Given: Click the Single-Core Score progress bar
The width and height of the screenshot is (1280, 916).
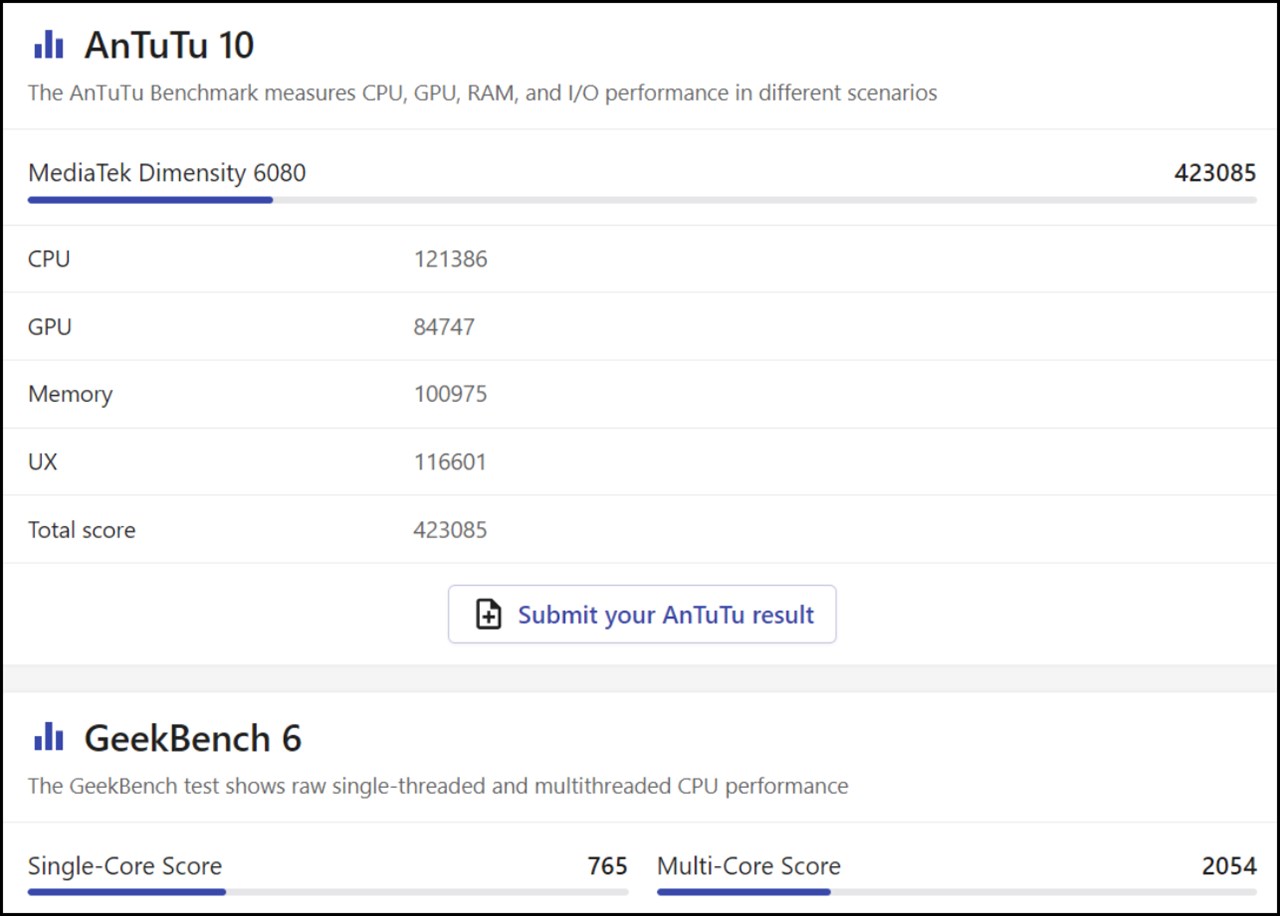Looking at the screenshot, I should [327, 891].
